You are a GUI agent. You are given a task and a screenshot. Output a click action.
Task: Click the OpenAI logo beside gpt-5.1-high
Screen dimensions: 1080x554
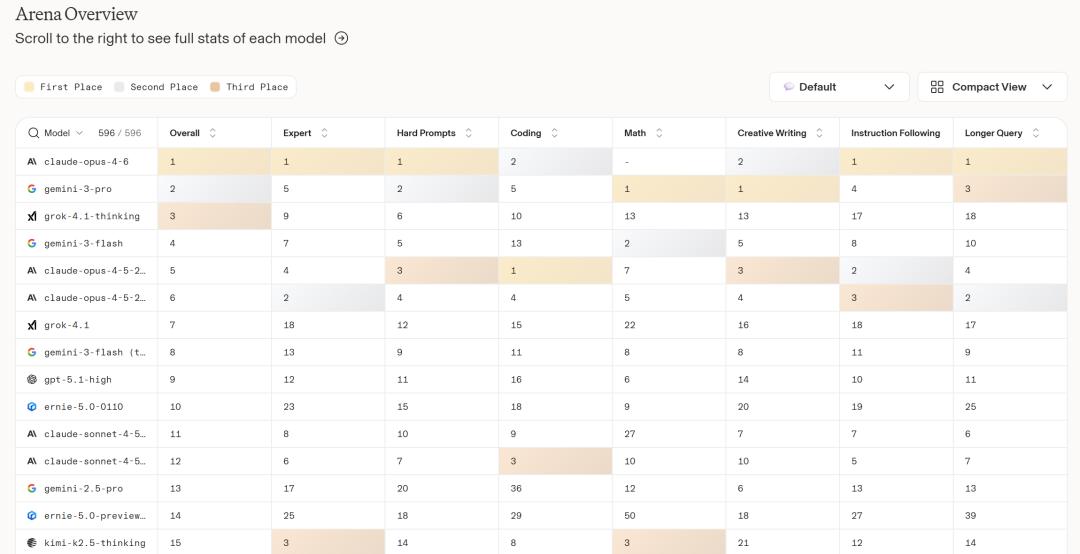pos(32,380)
